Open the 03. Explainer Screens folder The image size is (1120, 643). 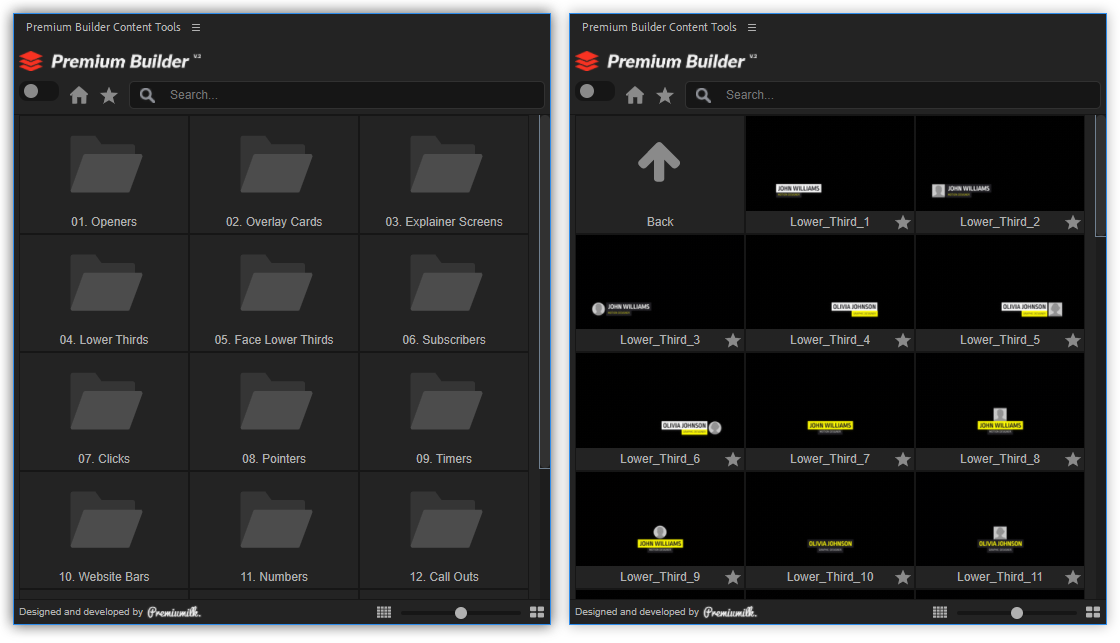coord(444,175)
